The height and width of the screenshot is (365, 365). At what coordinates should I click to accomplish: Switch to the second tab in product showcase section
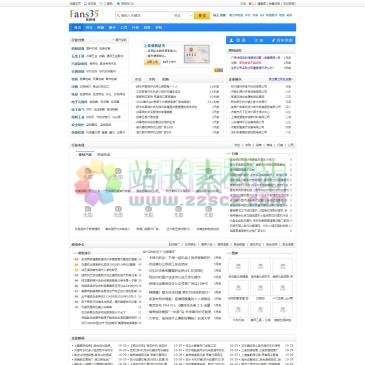104,155
